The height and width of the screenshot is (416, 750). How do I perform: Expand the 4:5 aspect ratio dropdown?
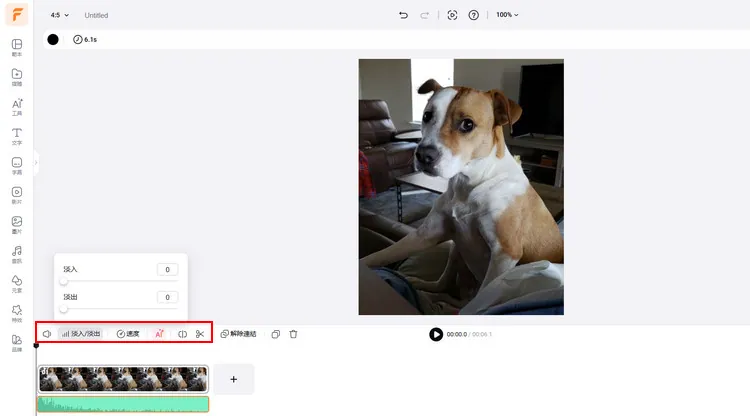(x=57, y=15)
